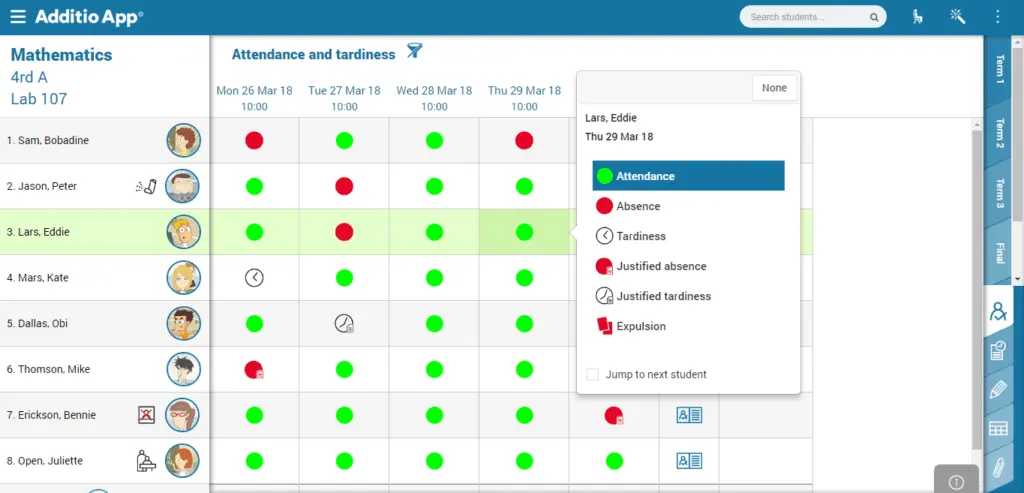Open the magic wand tool
The image size is (1024, 493).
[x=958, y=17]
